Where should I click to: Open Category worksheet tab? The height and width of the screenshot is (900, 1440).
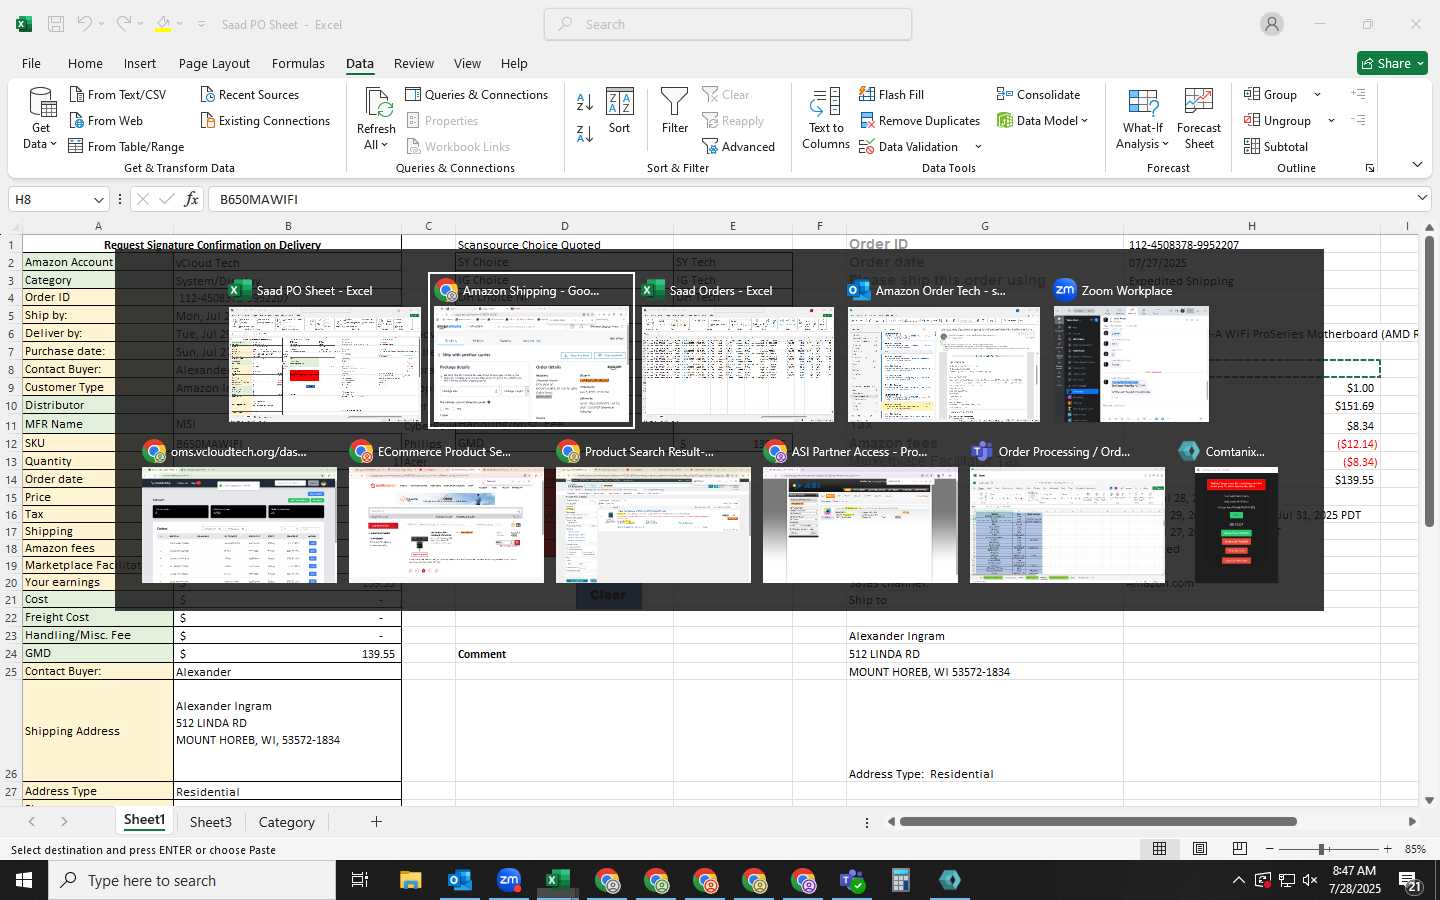[x=286, y=822]
